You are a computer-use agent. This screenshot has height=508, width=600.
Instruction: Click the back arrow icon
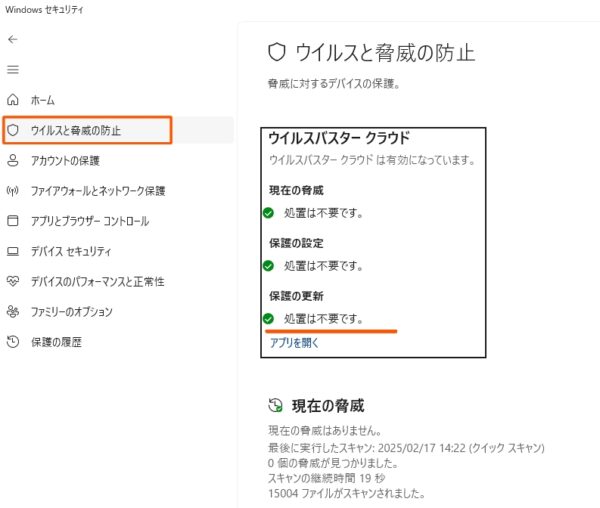(13, 39)
